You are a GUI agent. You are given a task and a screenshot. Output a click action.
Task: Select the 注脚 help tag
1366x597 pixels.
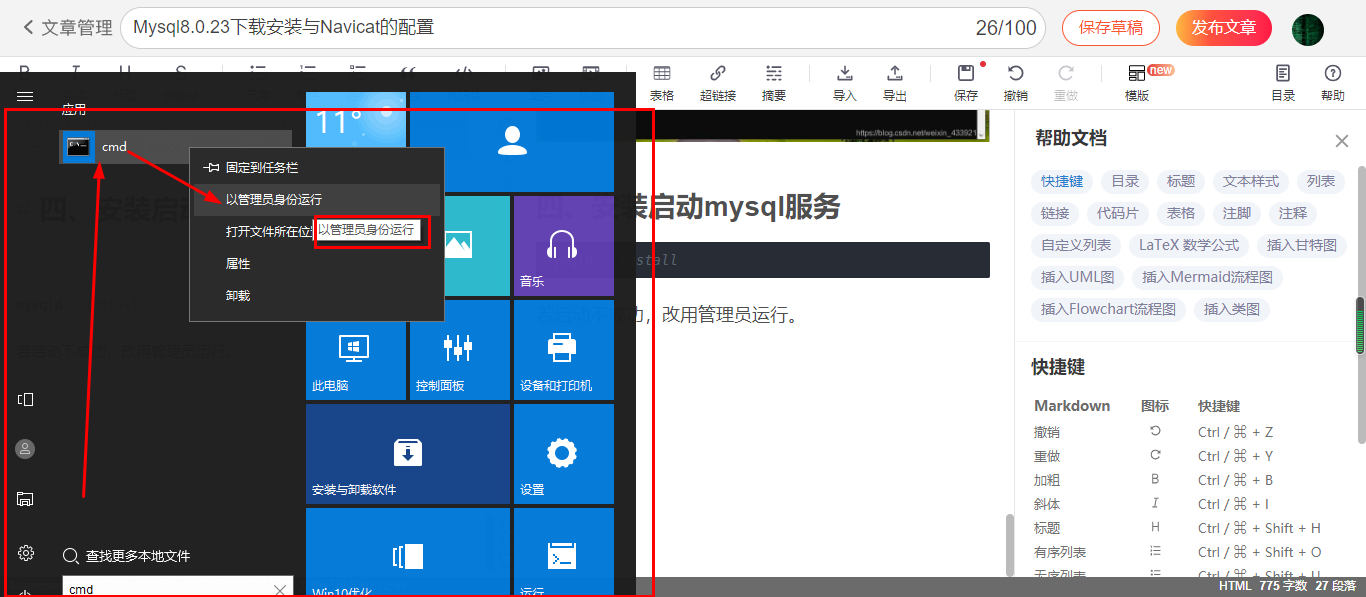point(1237,213)
